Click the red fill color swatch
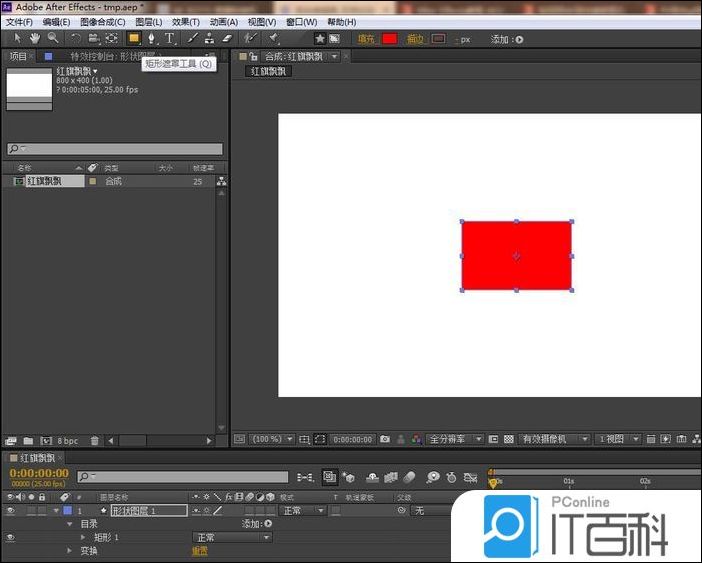The height and width of the screenshot is (563, 702). point(389,39)
